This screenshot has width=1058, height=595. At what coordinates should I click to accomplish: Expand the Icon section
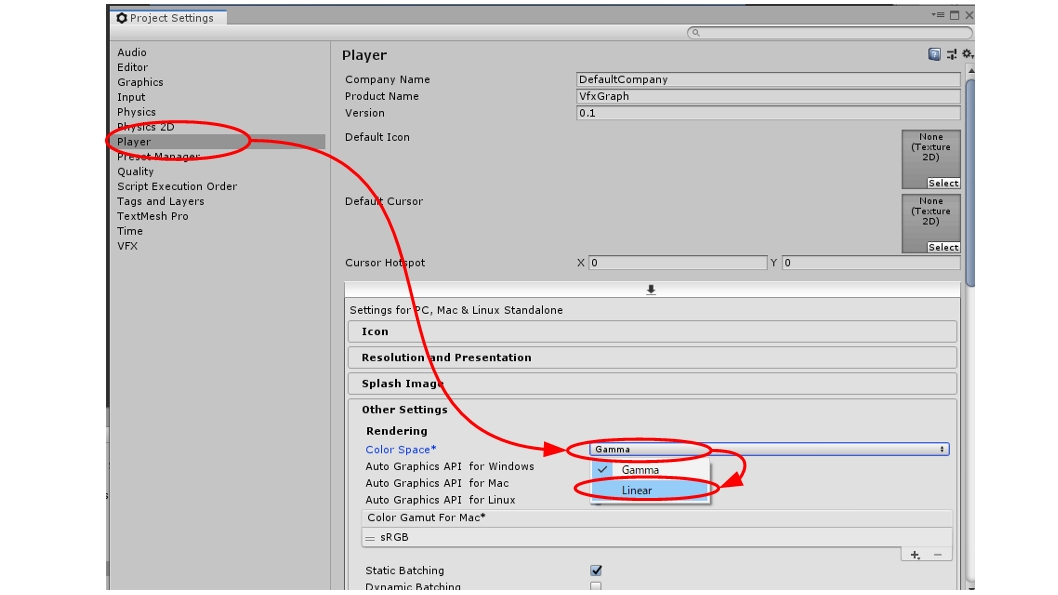point(652,332)
